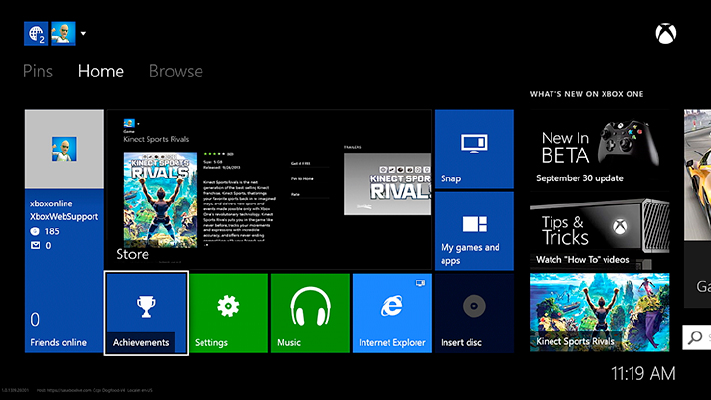Open My games and apps tile
This screenshot has width=711, height=400.
coord(474,231)
